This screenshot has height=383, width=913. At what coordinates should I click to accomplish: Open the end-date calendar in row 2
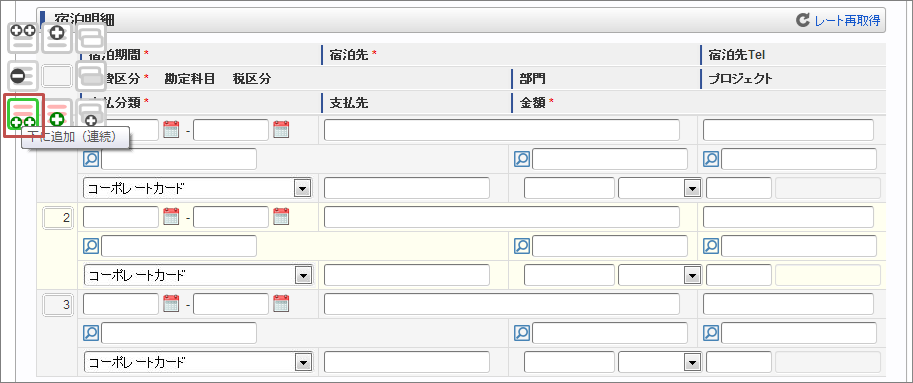coord(281,217)
